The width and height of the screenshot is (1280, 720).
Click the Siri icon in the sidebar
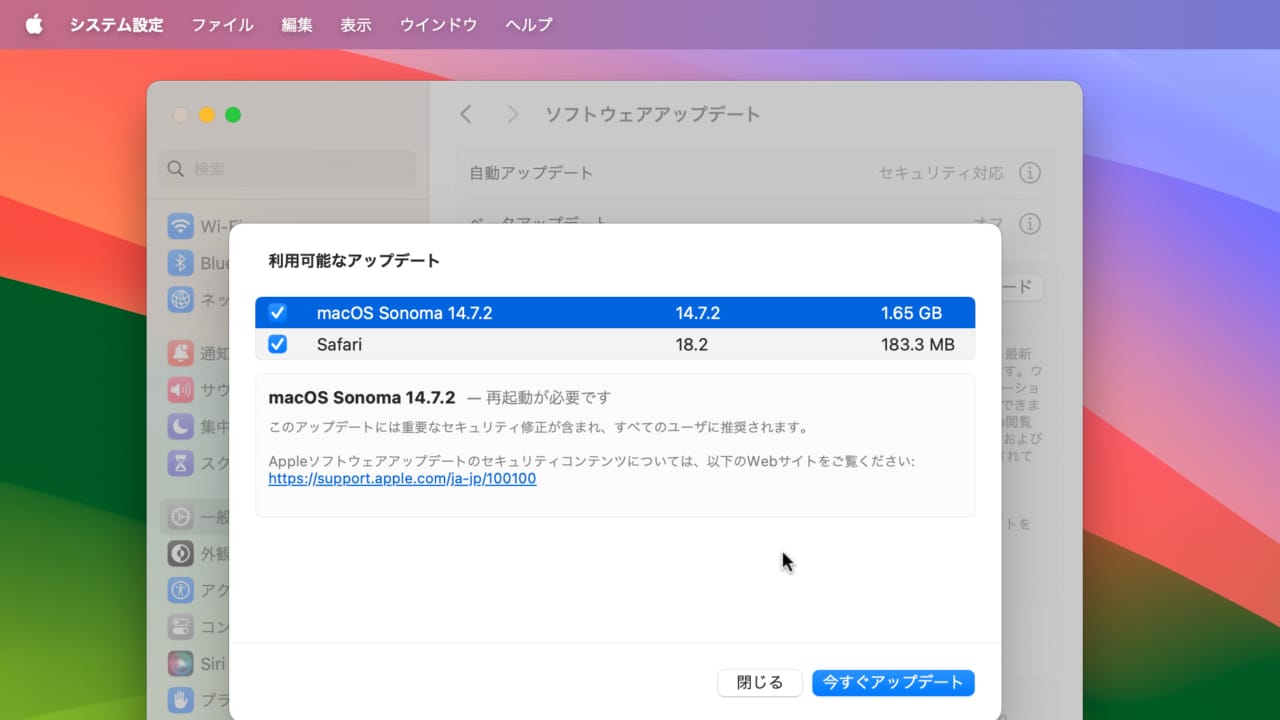tap(180, 663)
